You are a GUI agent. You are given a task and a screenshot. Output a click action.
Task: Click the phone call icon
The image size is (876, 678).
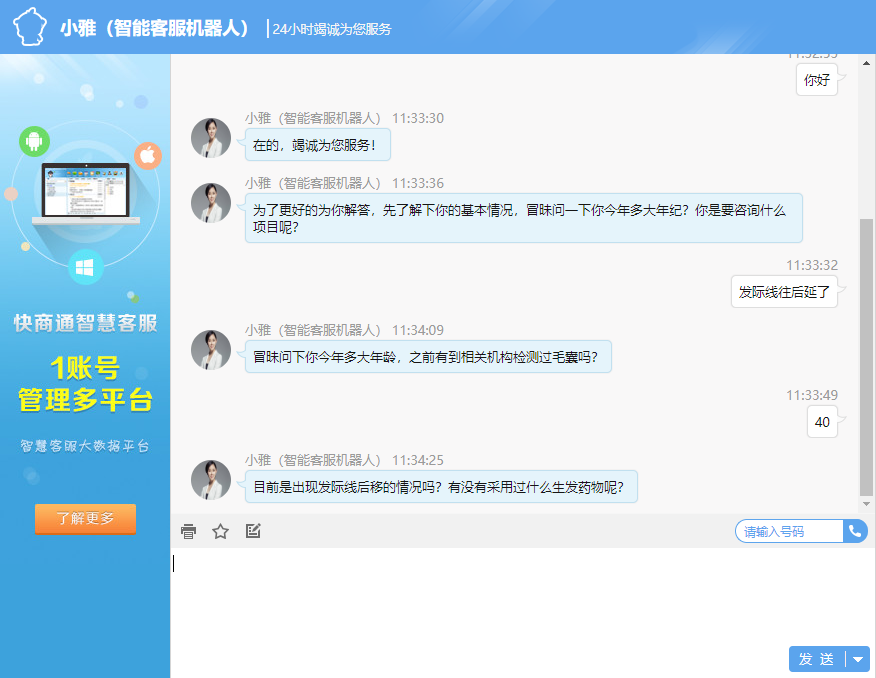855,531
